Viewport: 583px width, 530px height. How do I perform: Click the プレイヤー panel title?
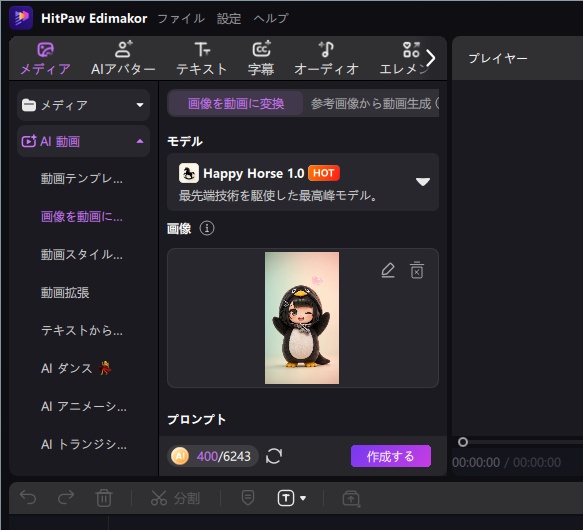498,58
